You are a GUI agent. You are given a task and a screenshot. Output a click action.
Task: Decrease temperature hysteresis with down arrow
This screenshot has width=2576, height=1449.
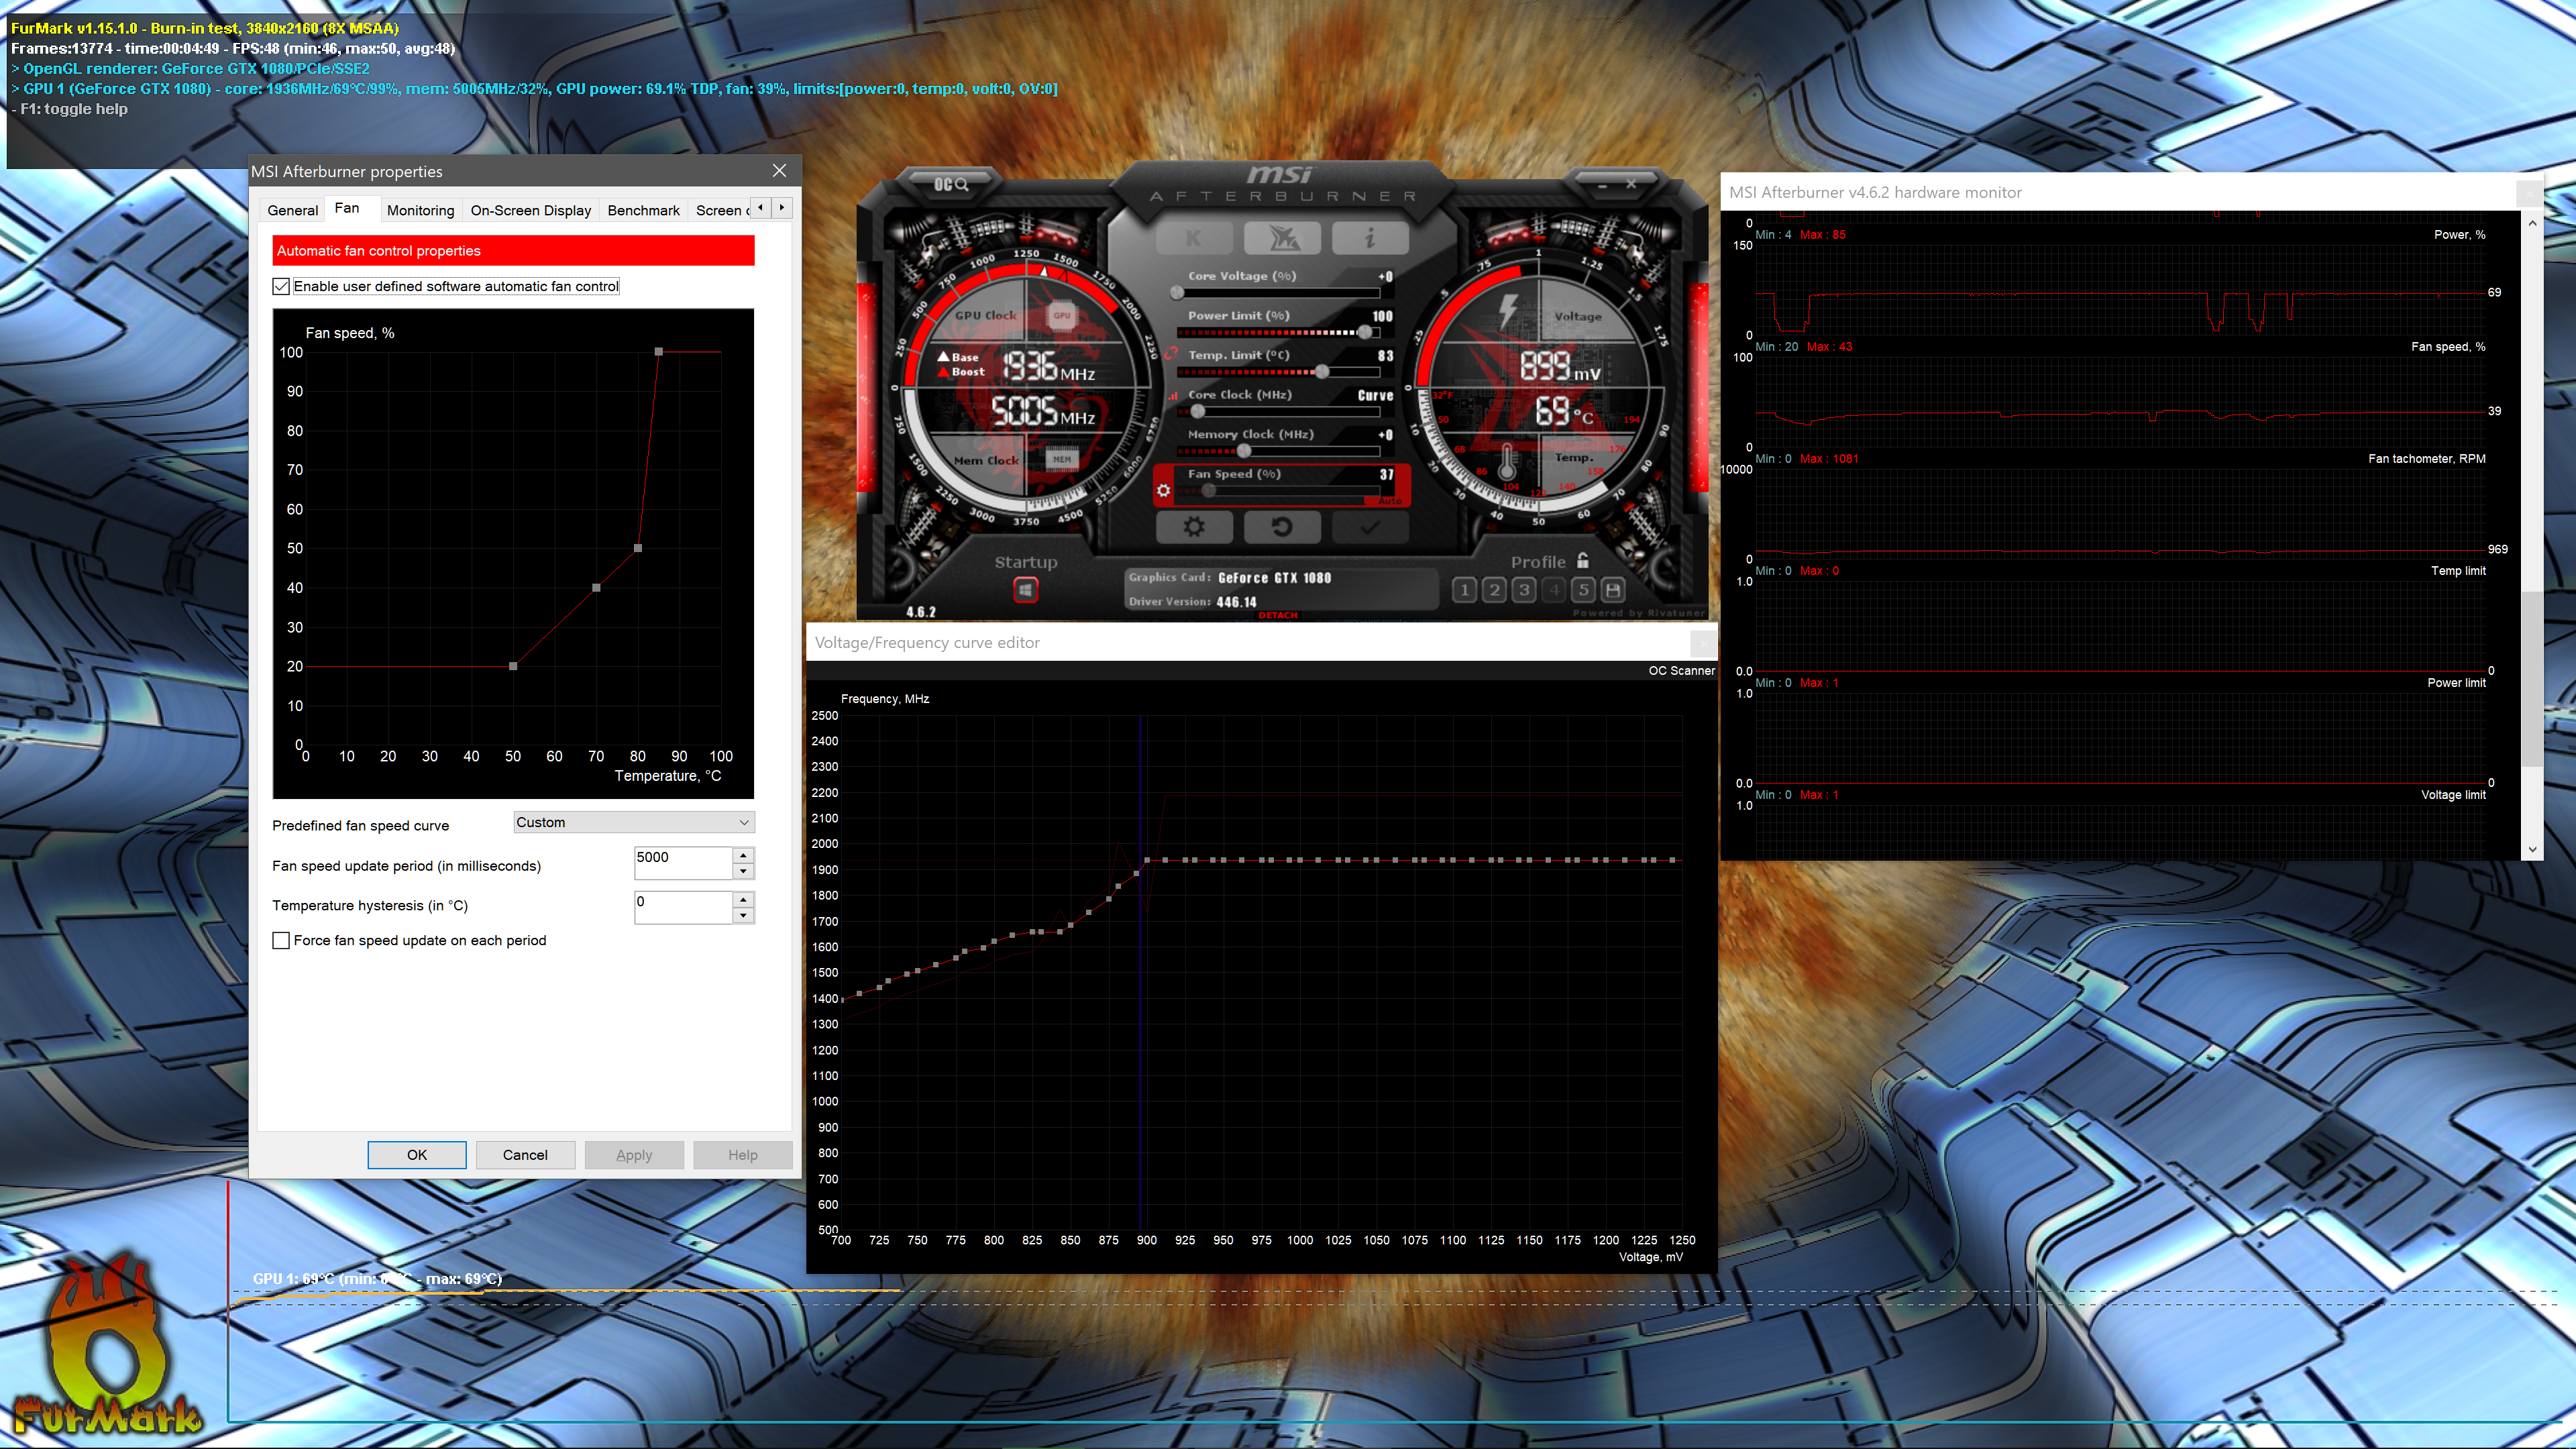point(743,916)
